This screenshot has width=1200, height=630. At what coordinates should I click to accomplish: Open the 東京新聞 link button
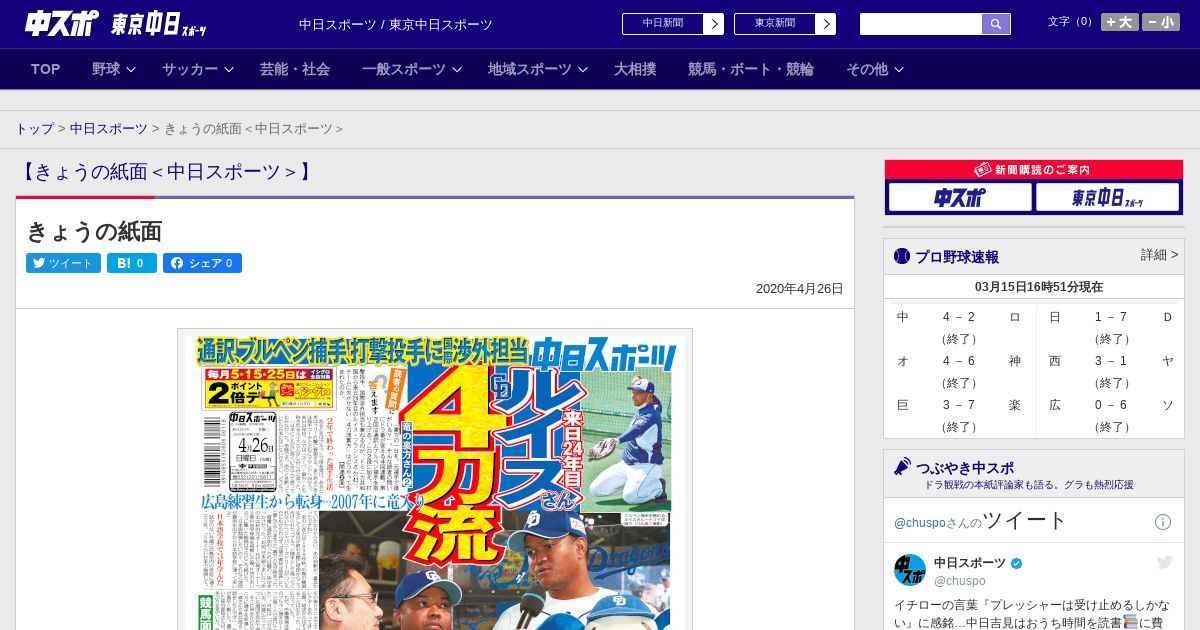(785, 24)
